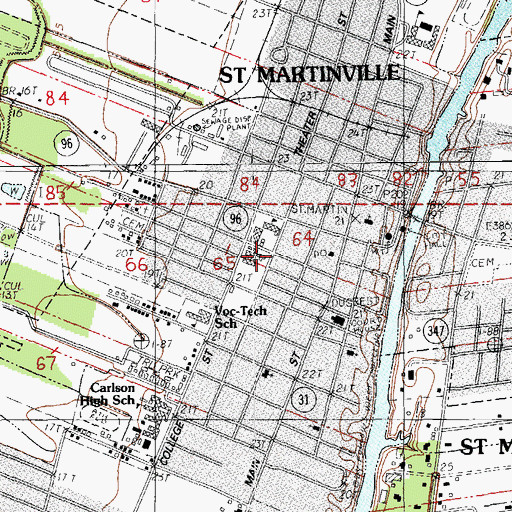Click the BR 16T bridge elevation label
512x512 pixels.
point(21,91)
